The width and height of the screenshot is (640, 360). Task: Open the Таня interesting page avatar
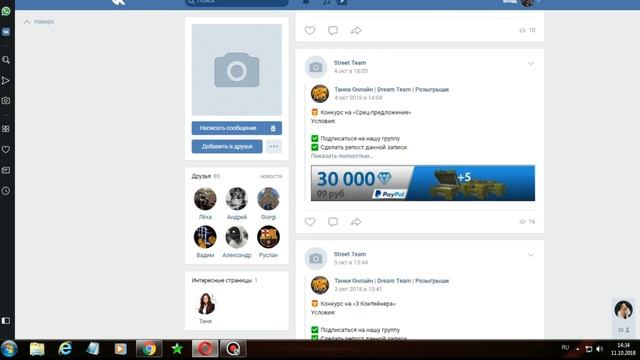pos(205,303)
